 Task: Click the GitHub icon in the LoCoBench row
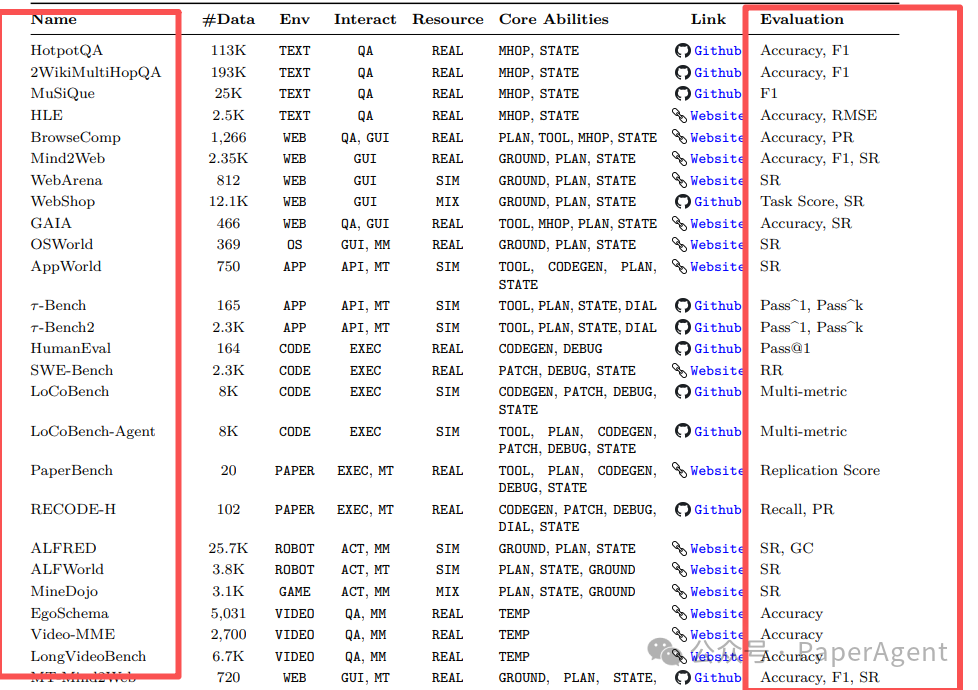[x=683, y=392]
